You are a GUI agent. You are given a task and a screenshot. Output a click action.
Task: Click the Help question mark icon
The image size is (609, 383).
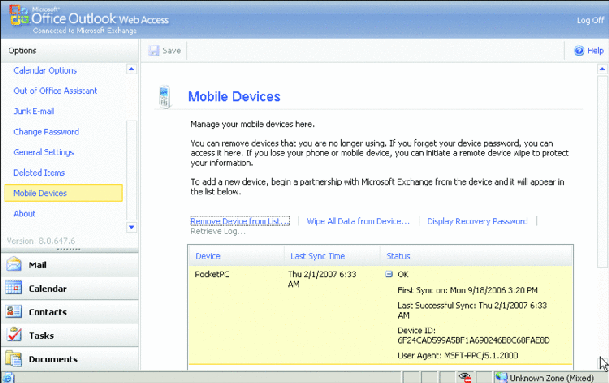pos(579,50)
